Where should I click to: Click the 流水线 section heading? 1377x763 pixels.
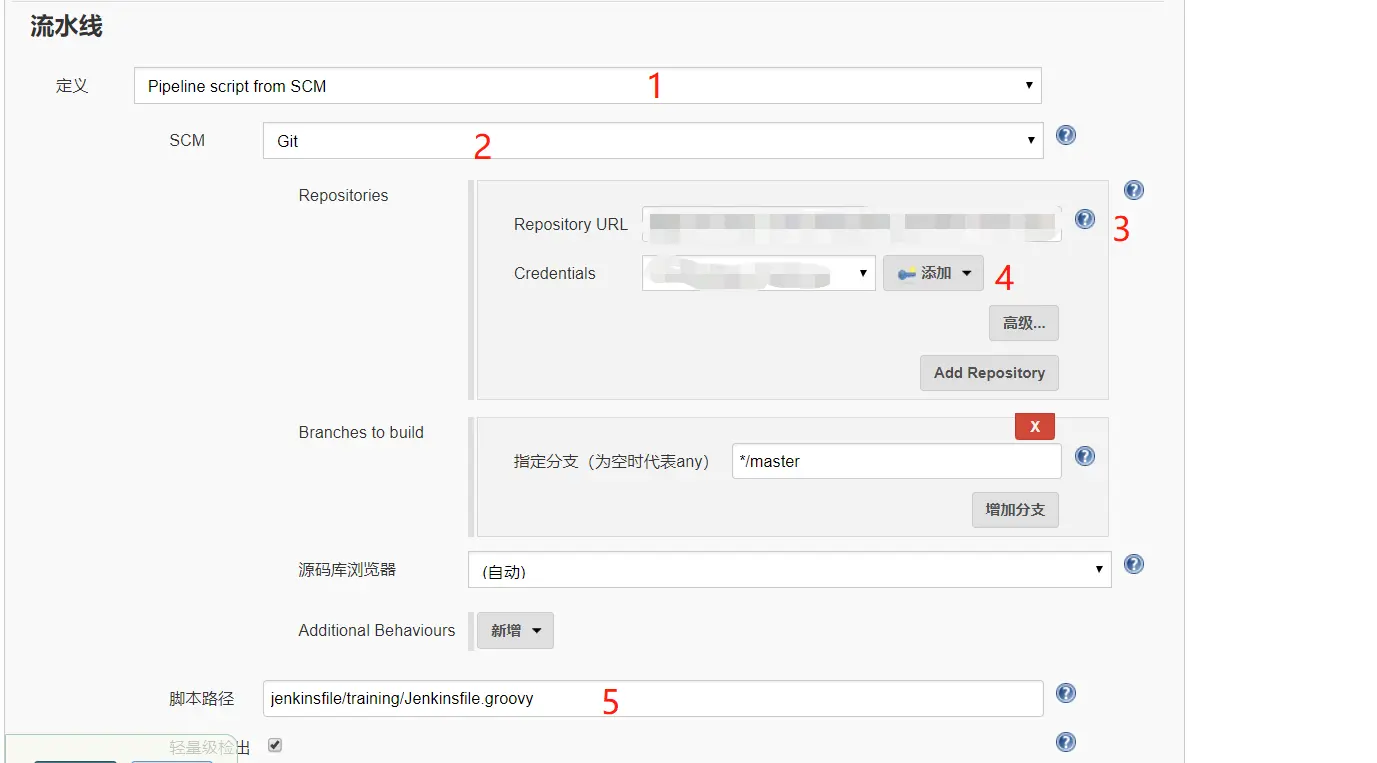pos(66,27)
